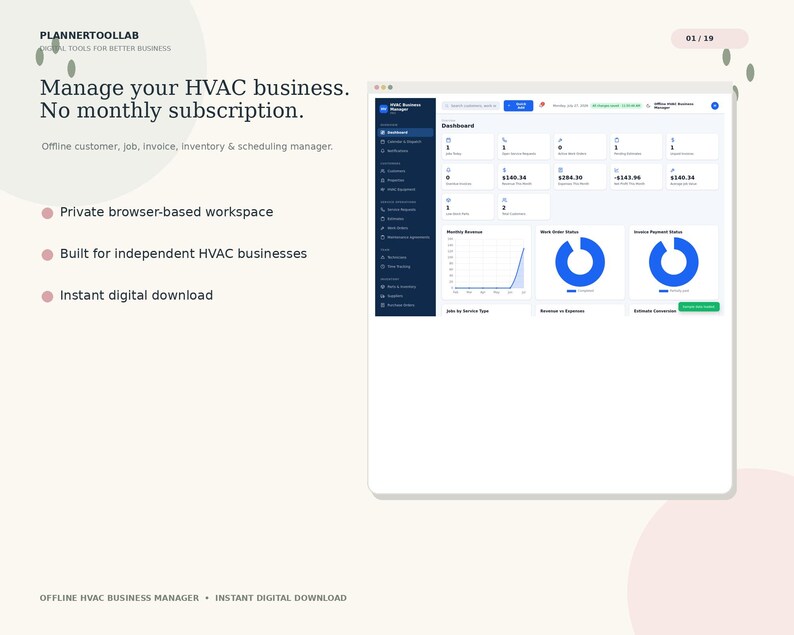The height and width of the screenshot is (635, 794).
Task: Open the Customers sidebar section
Action: (x=405, y=171)
